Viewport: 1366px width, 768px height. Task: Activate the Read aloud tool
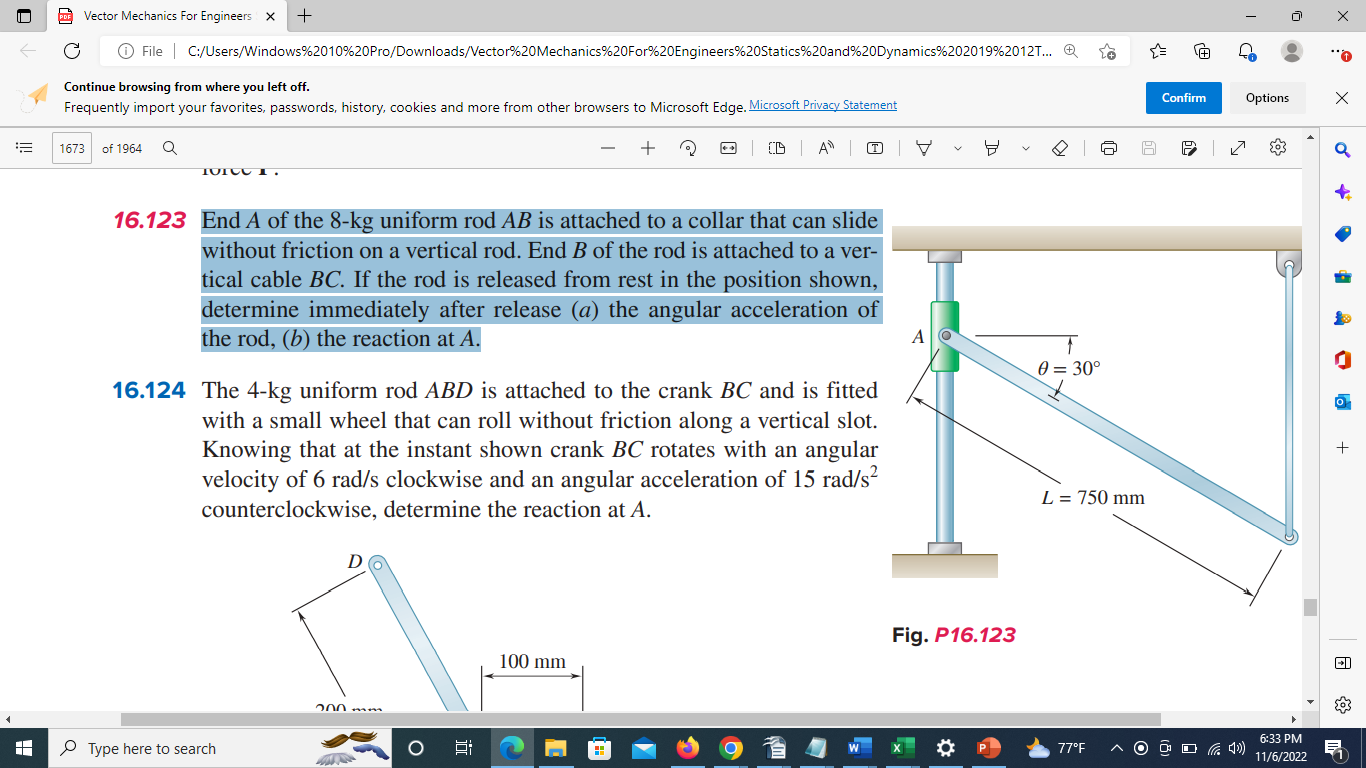pyautogui.click(x=825, y=147)
